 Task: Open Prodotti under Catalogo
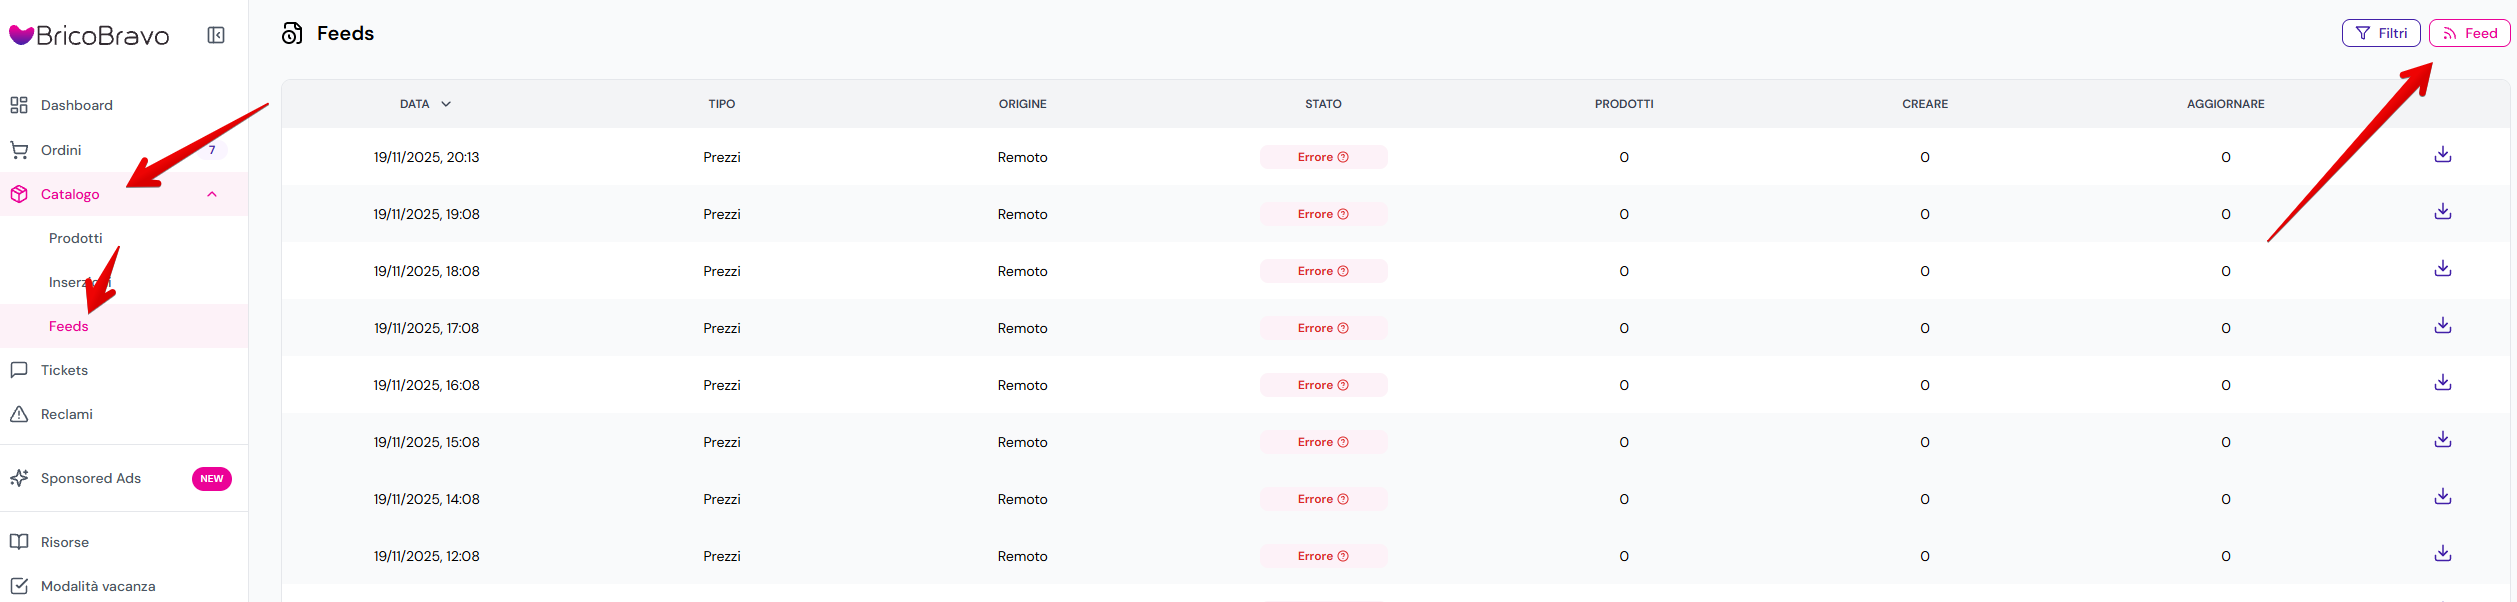pos(76,238)
